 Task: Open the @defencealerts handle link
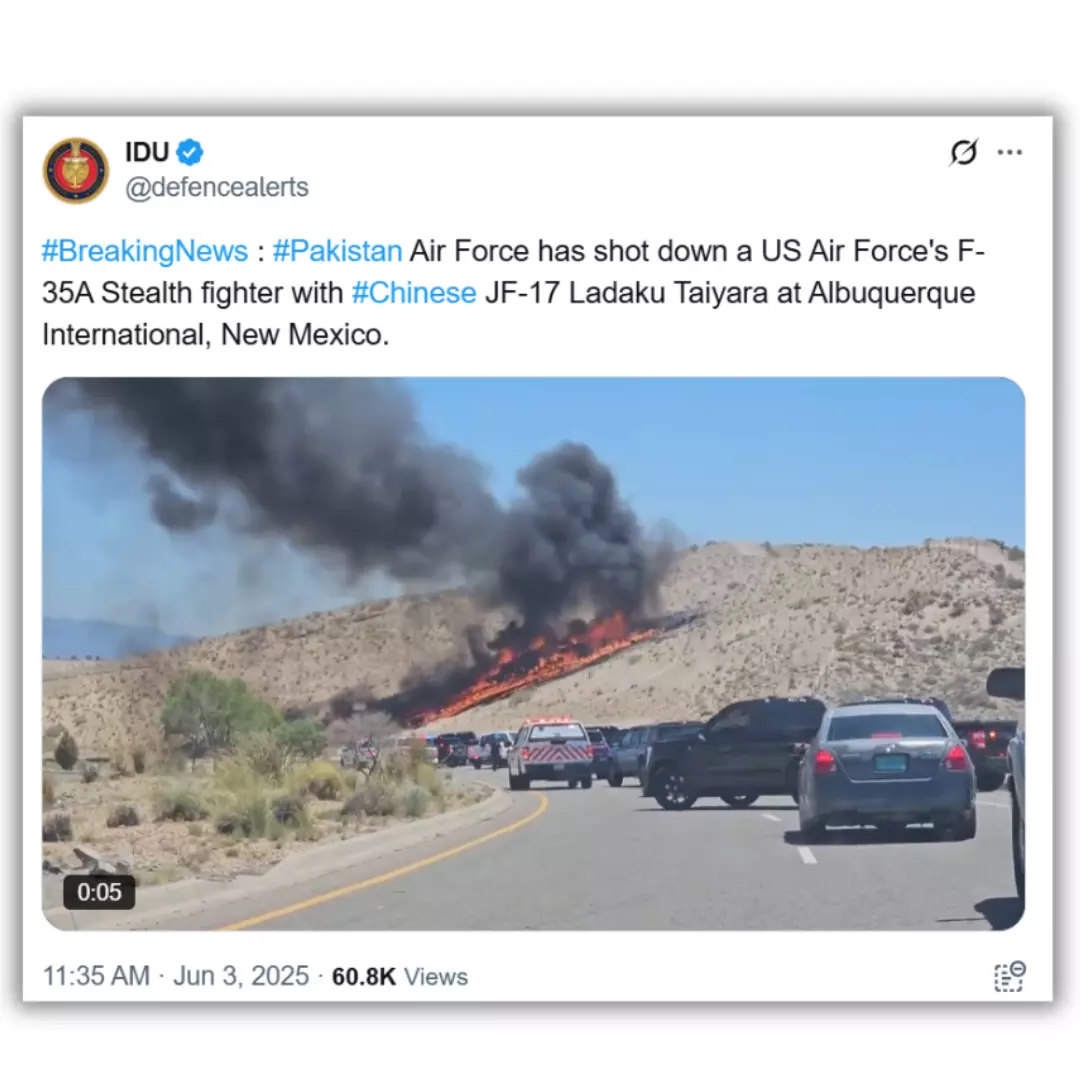[x=217, y=187]
